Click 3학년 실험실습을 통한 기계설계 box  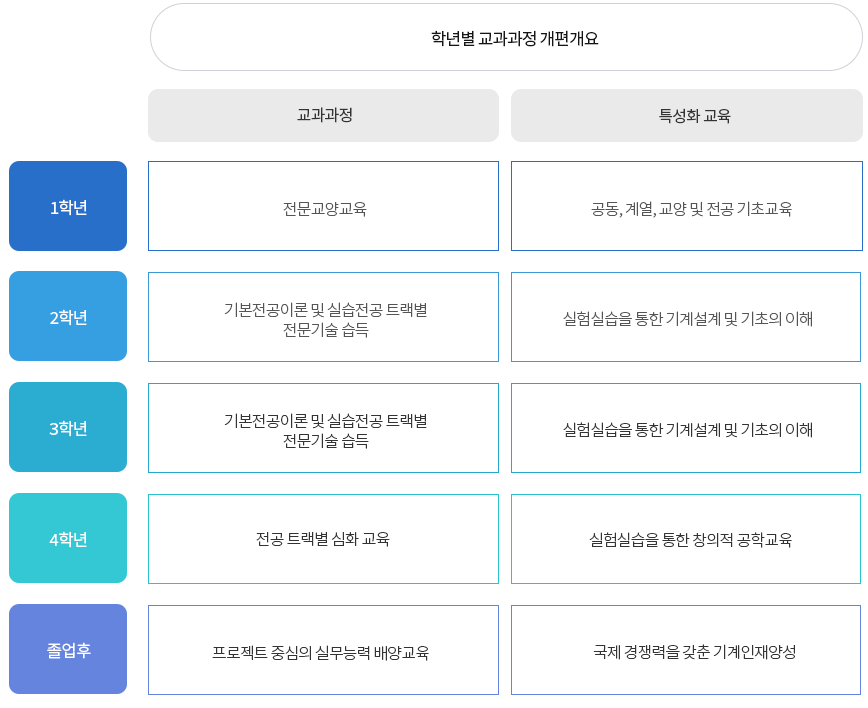pyautogui.click(x=687, y=428)
